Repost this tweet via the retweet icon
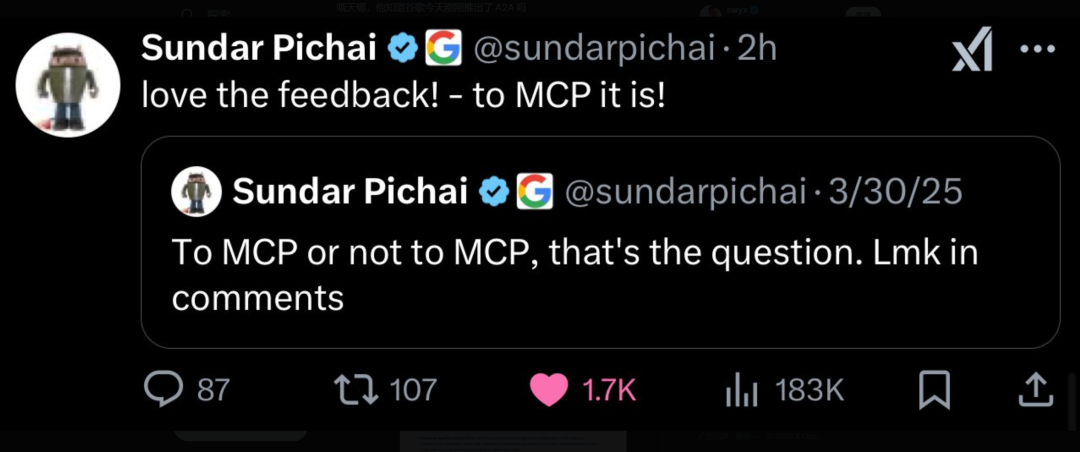 (356, 388)
